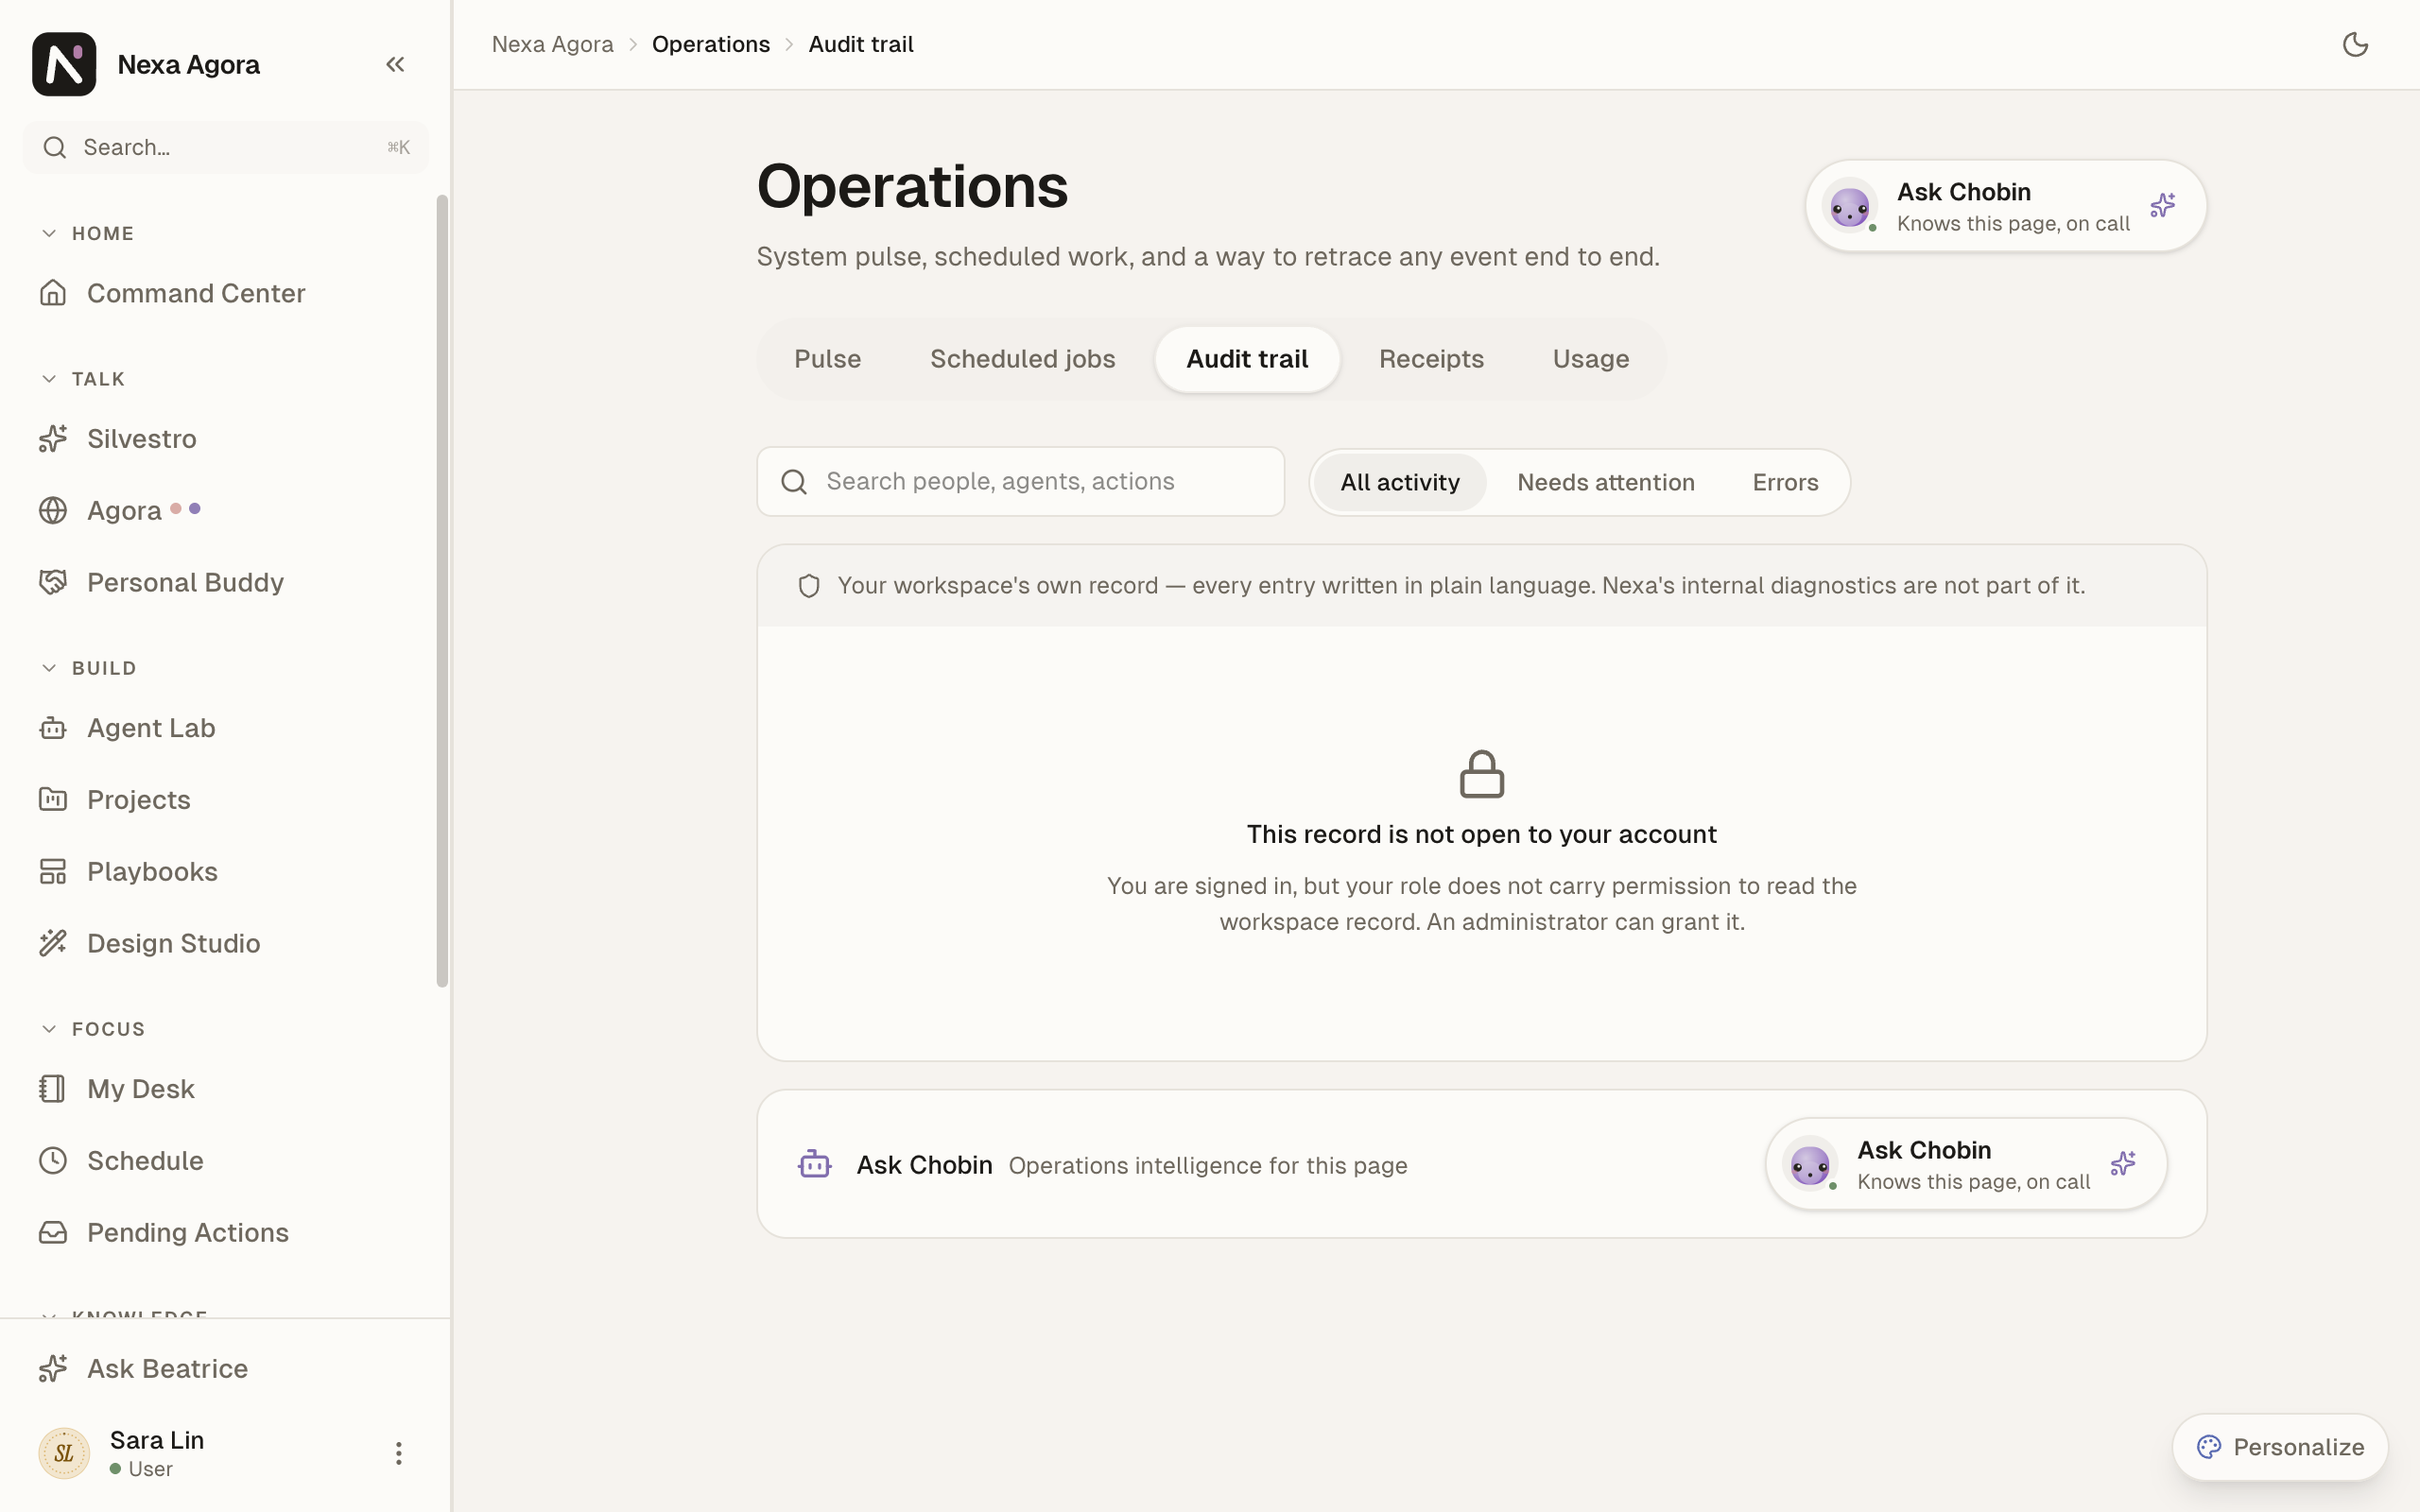This screenshot has width=2420, height=1512.
Task: Click robot icon beside Ask Chobin label
Action: pos(814,1164)
